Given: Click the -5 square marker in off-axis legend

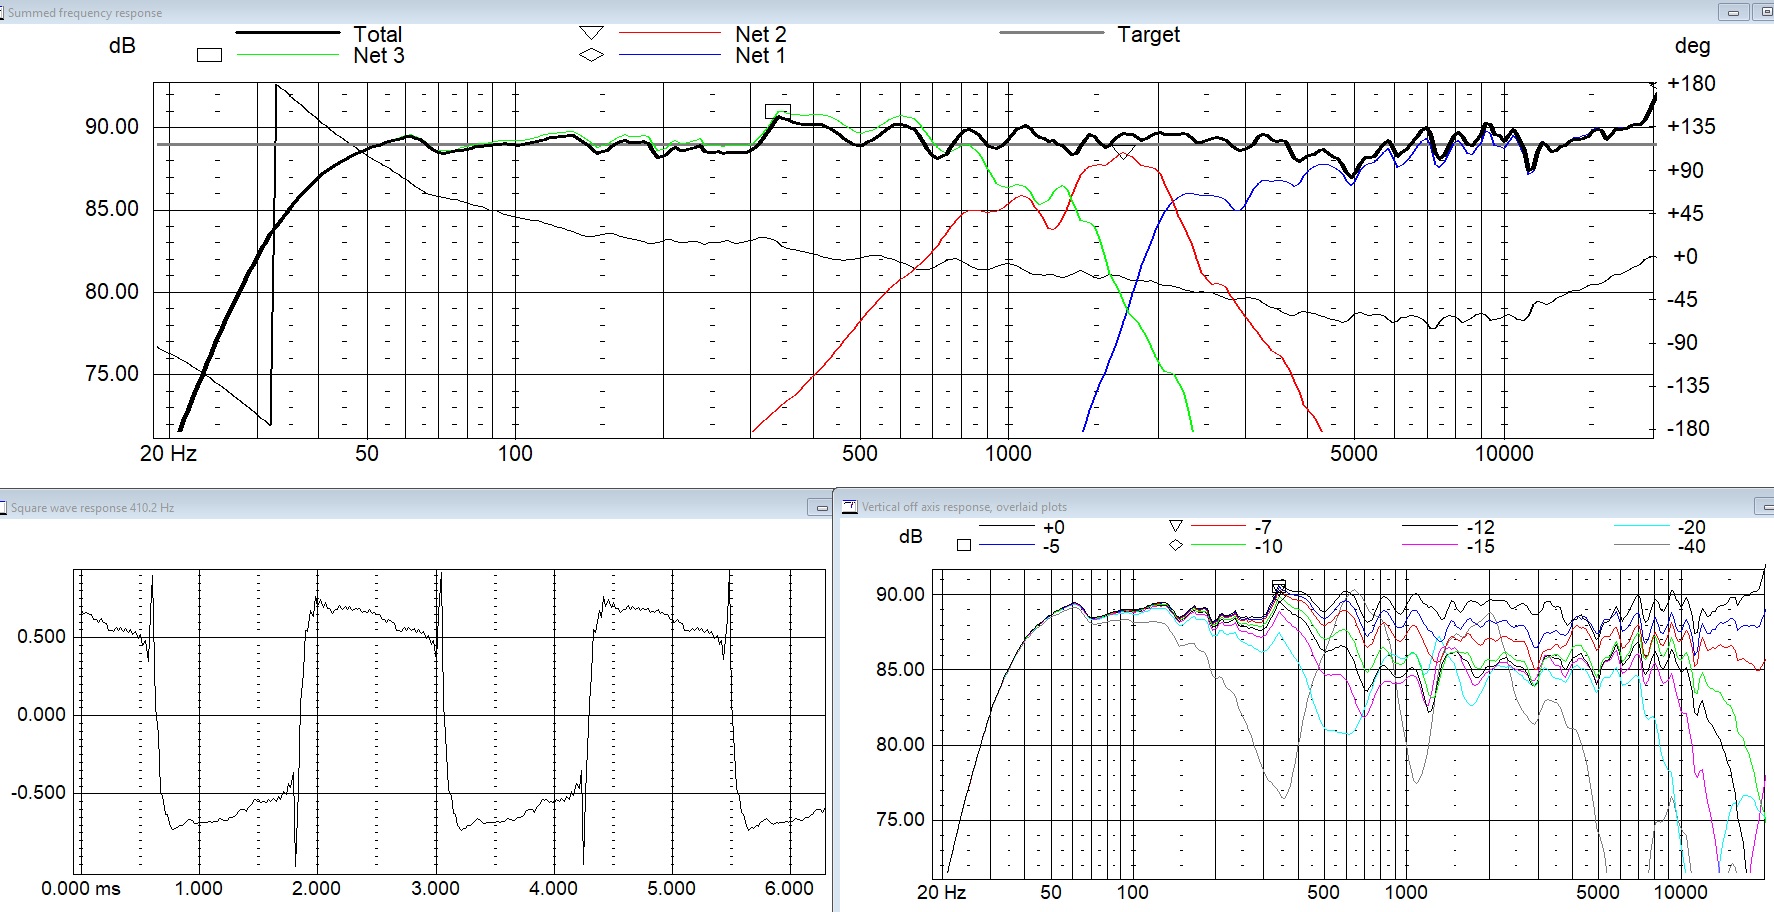Looking at the screenshot, I should point(964,546).
